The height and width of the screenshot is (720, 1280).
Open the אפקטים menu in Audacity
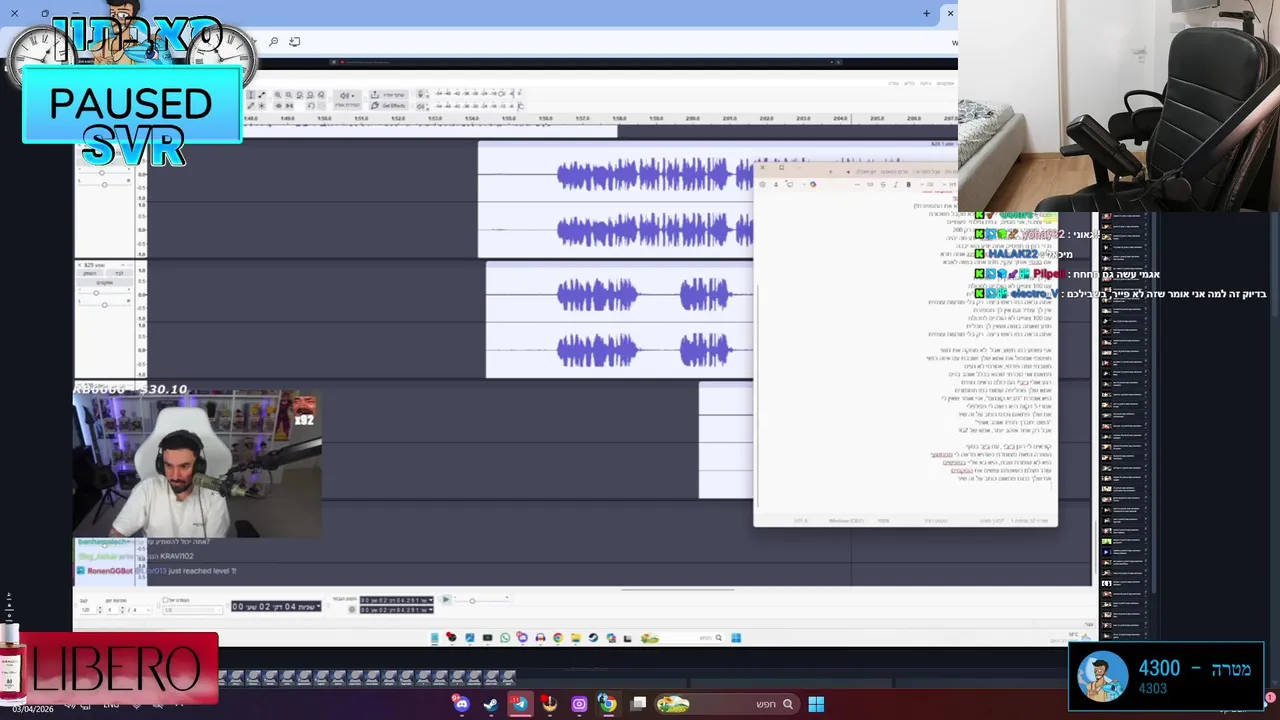pos(945,83)
